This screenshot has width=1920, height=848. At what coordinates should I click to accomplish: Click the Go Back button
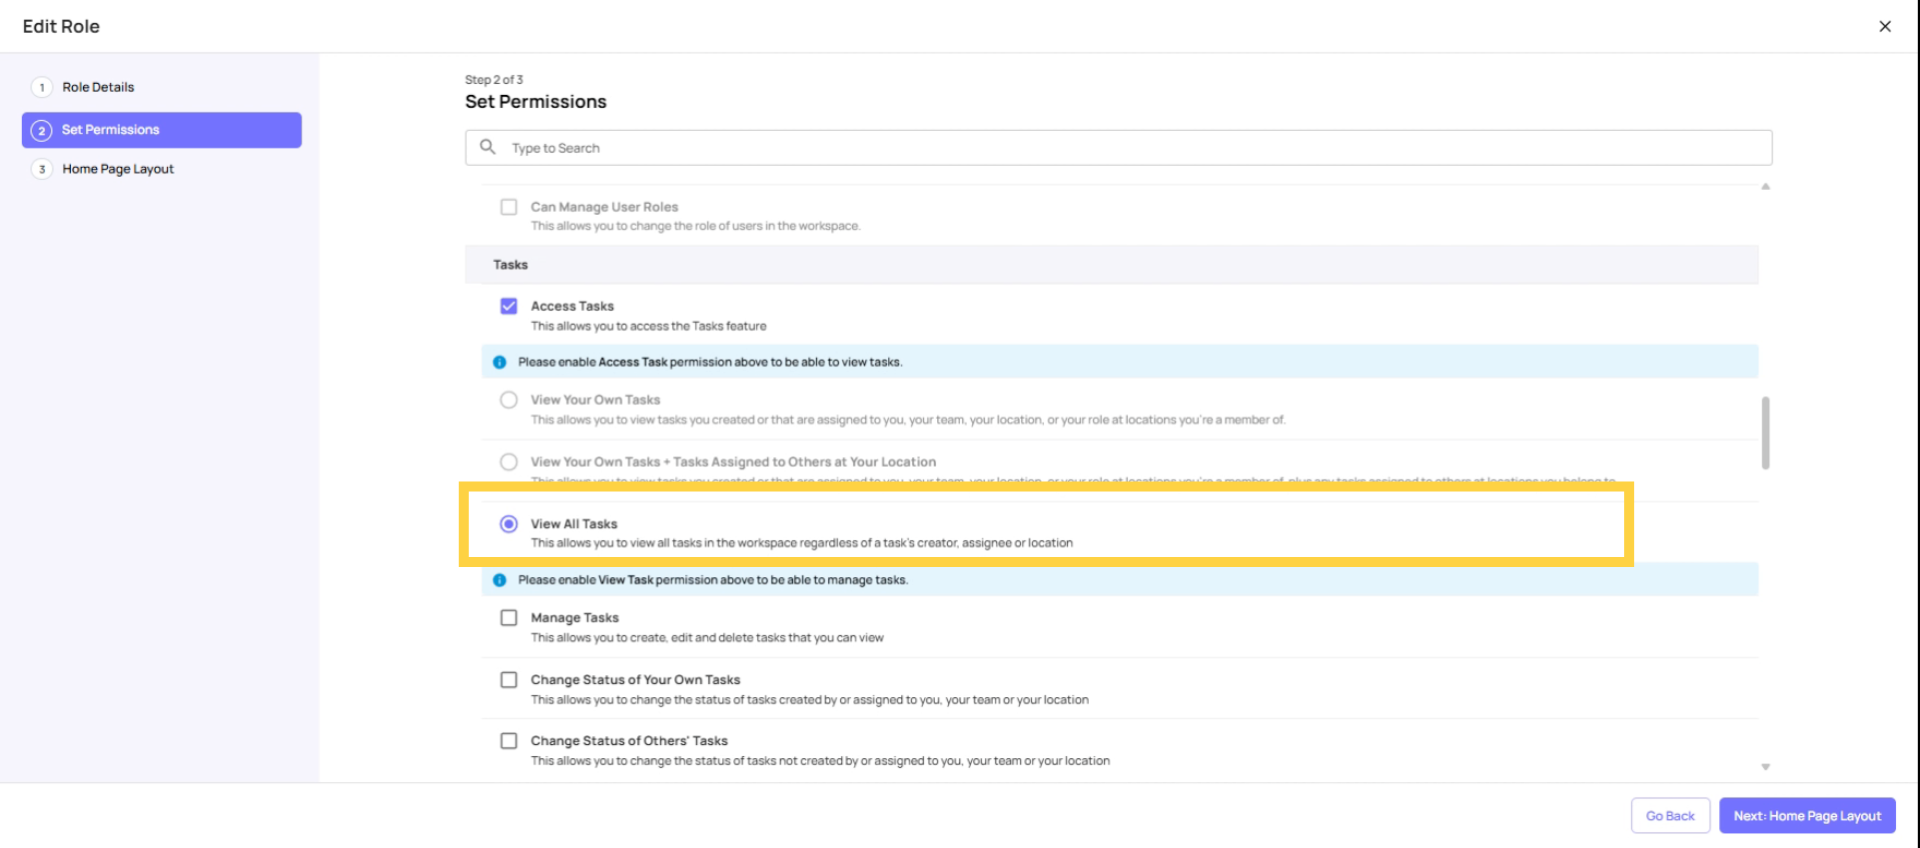coord(1670,816)
